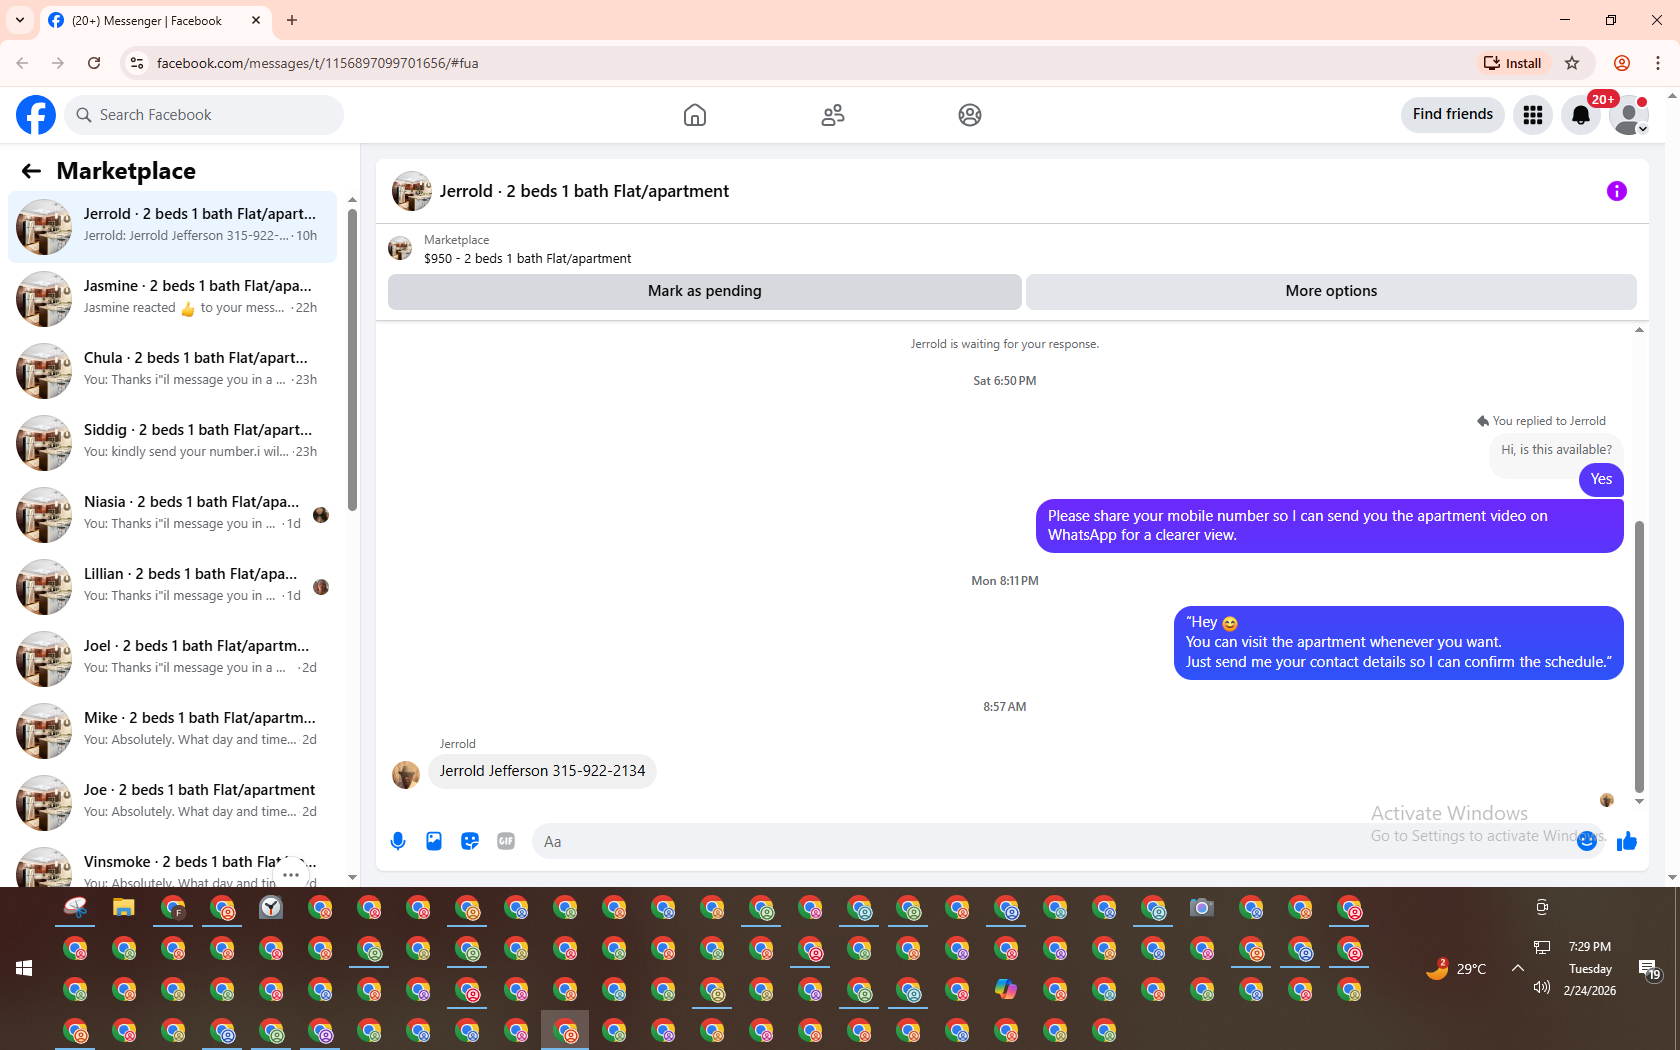Viewport: 1680px width, 1050px height.
Task: Open the tab search dropdown arrow
Action: coord(20,20)
